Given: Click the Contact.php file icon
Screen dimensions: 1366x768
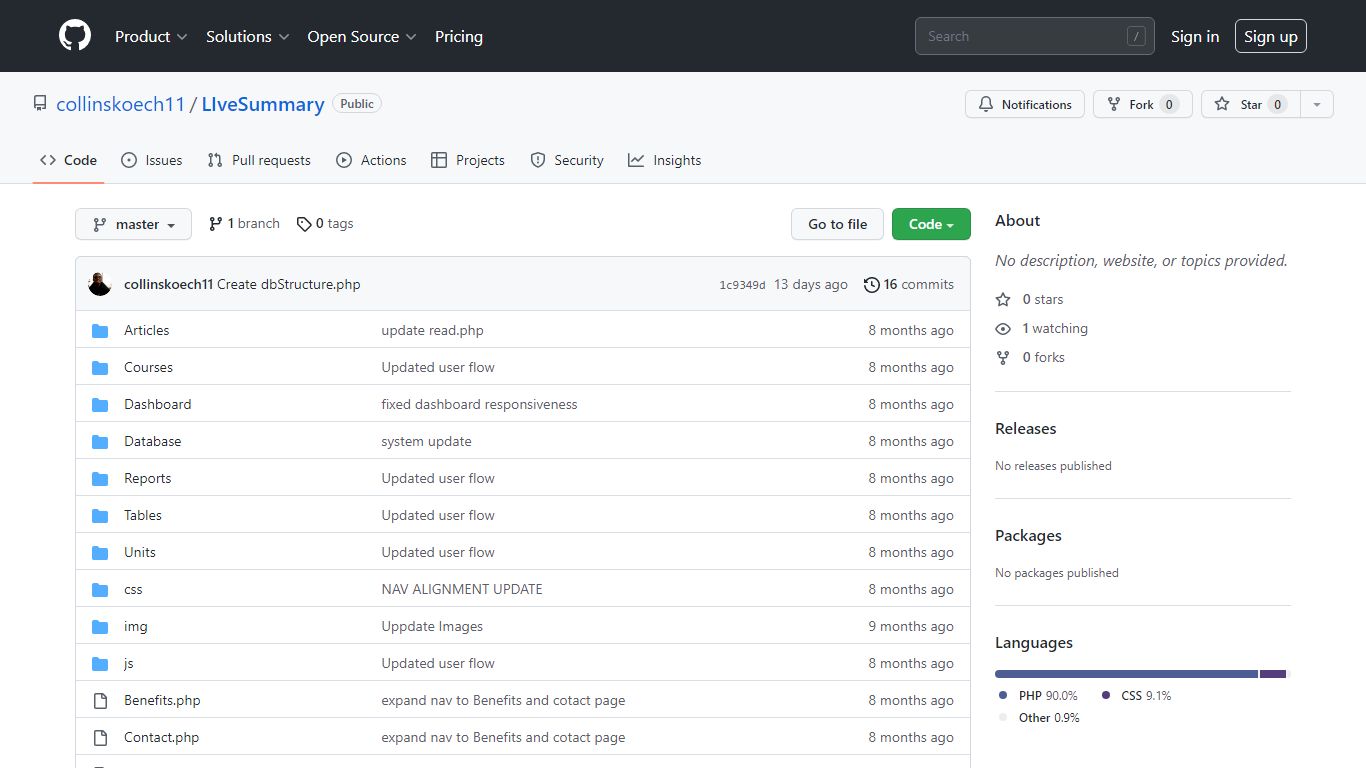Looking at the screenshot, I should coord(100,737).
